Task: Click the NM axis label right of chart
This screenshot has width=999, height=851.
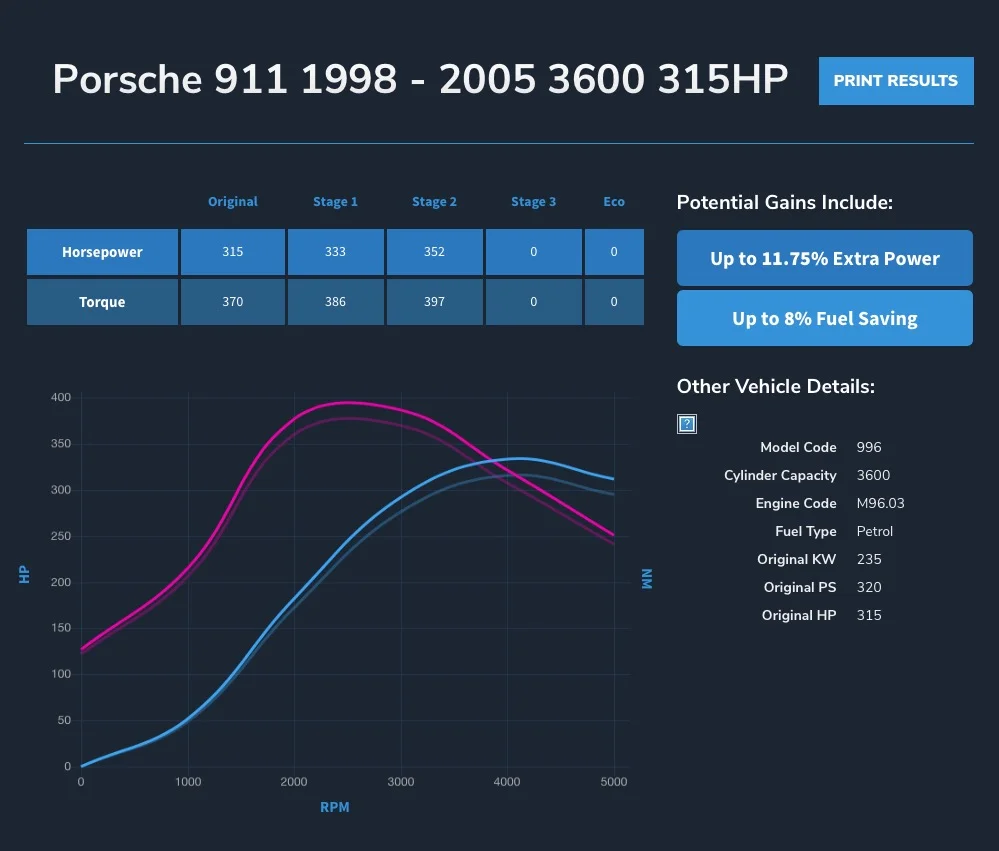Action: [647, 579]
